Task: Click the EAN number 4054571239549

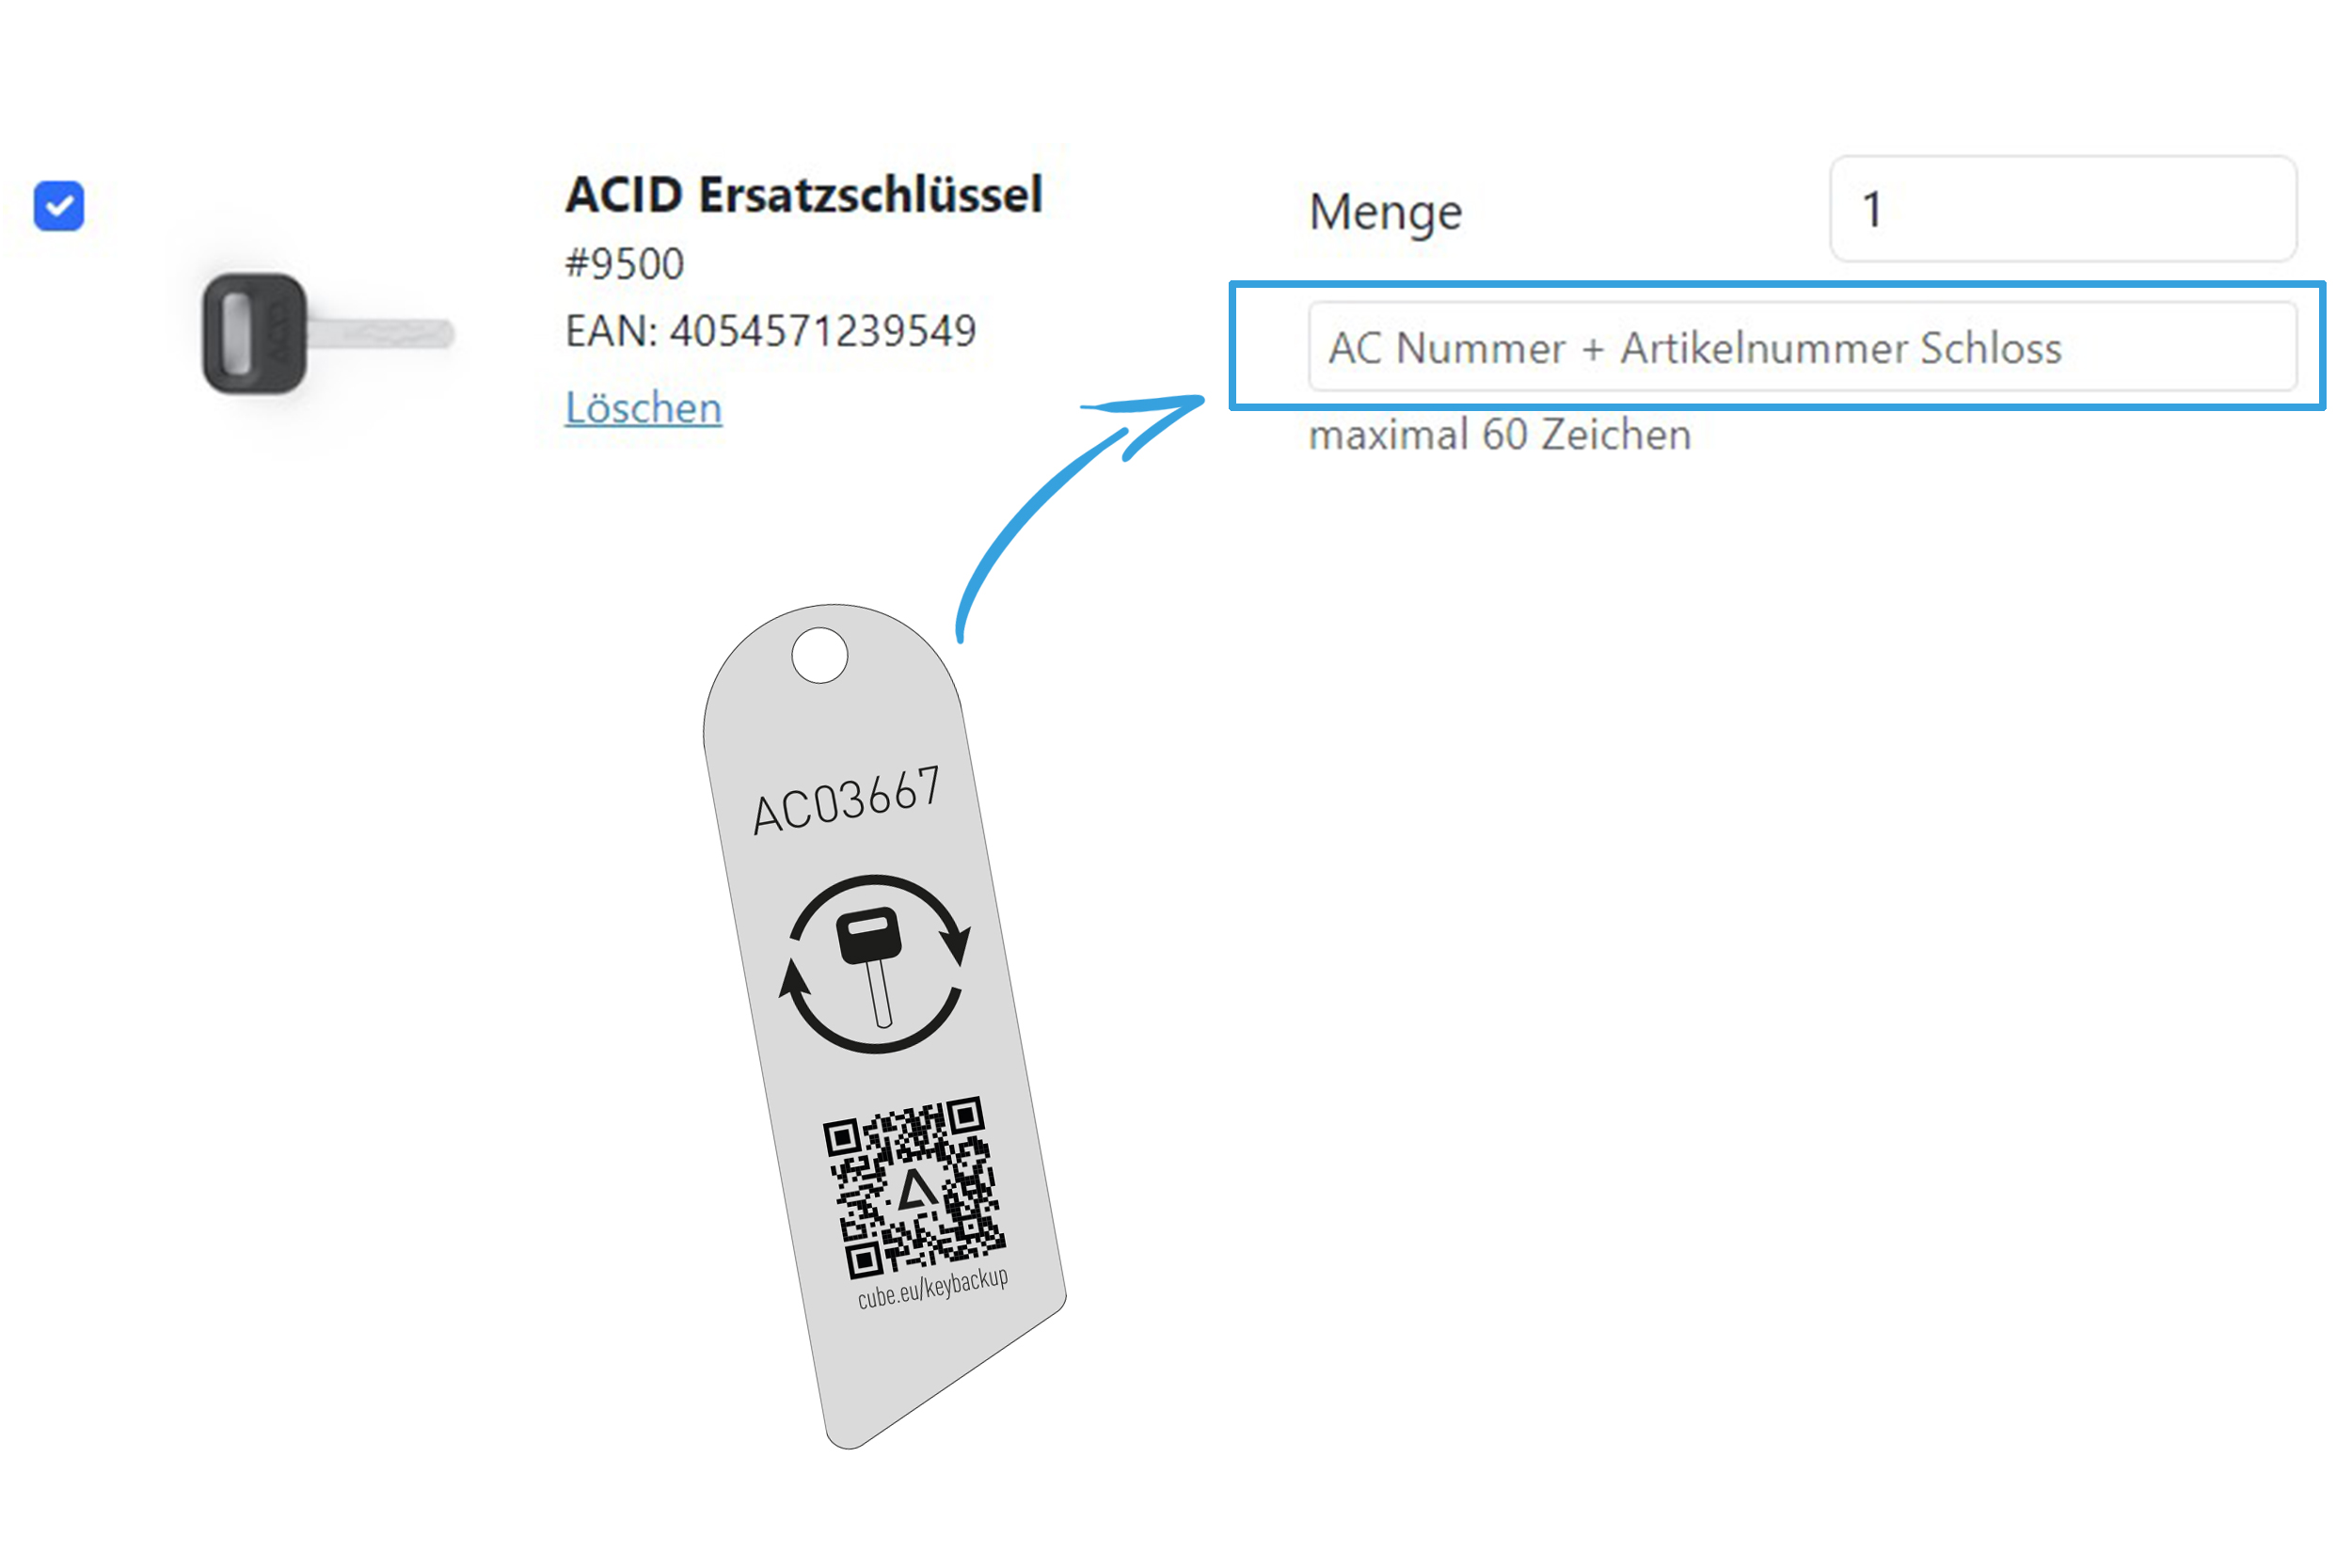Action: pyautogui.click(x=822, y=331)
